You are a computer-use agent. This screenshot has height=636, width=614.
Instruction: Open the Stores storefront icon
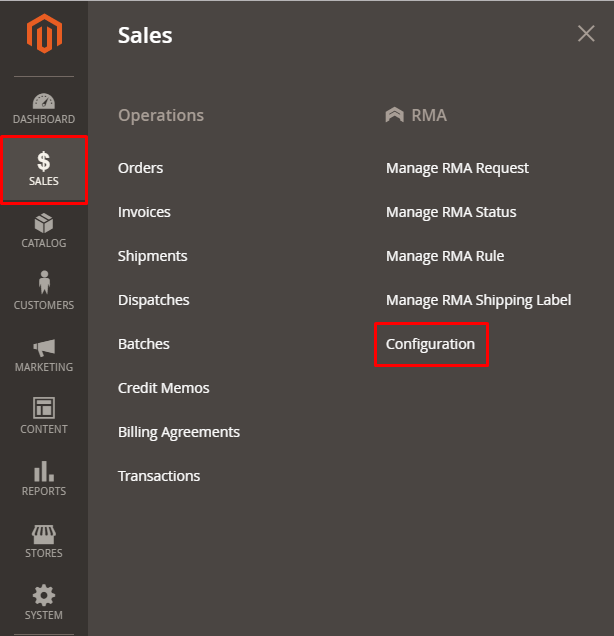[44, 533]
